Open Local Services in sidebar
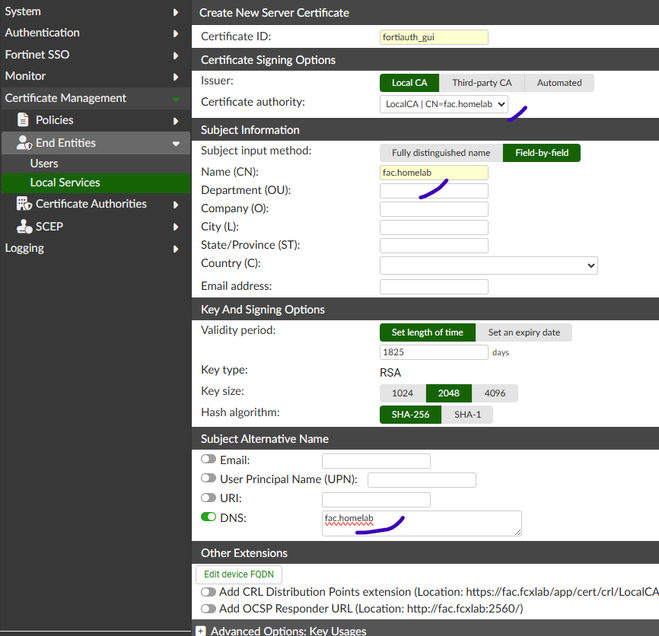This screenshot has height=636, width=659. 65,183
